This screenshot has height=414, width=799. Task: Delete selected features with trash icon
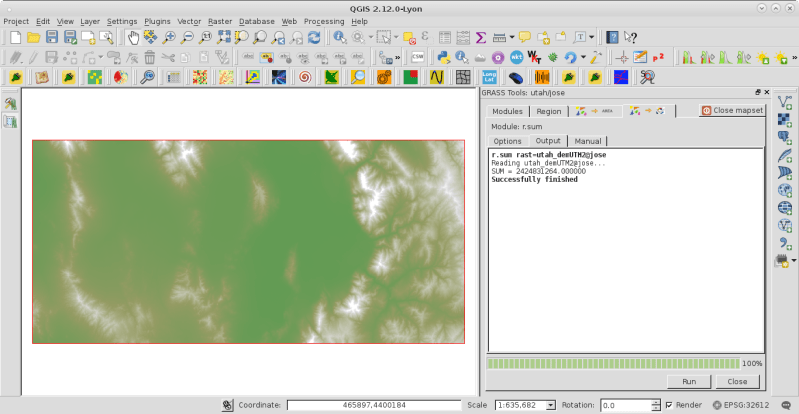149,57
